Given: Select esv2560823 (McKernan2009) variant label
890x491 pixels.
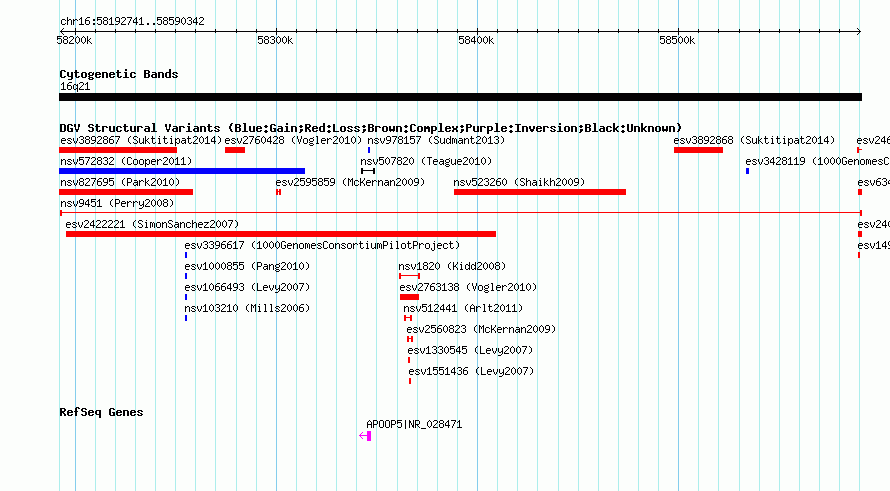Looking at the screenshot, I should click(481, 329).
